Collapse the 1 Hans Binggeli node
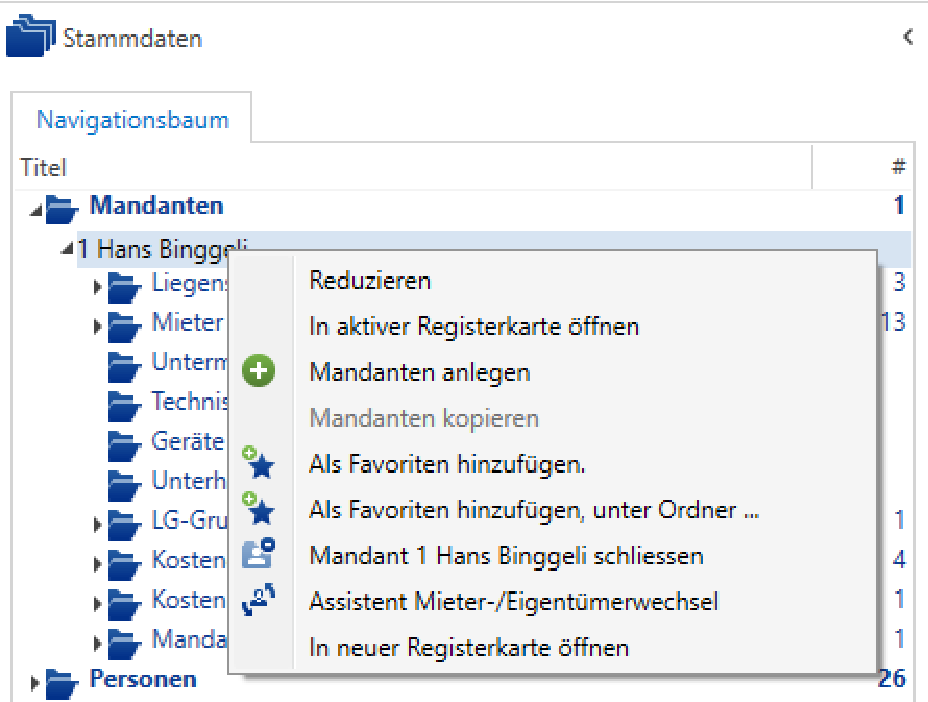This screenshot has width=928, height=702. pos(67,248)
